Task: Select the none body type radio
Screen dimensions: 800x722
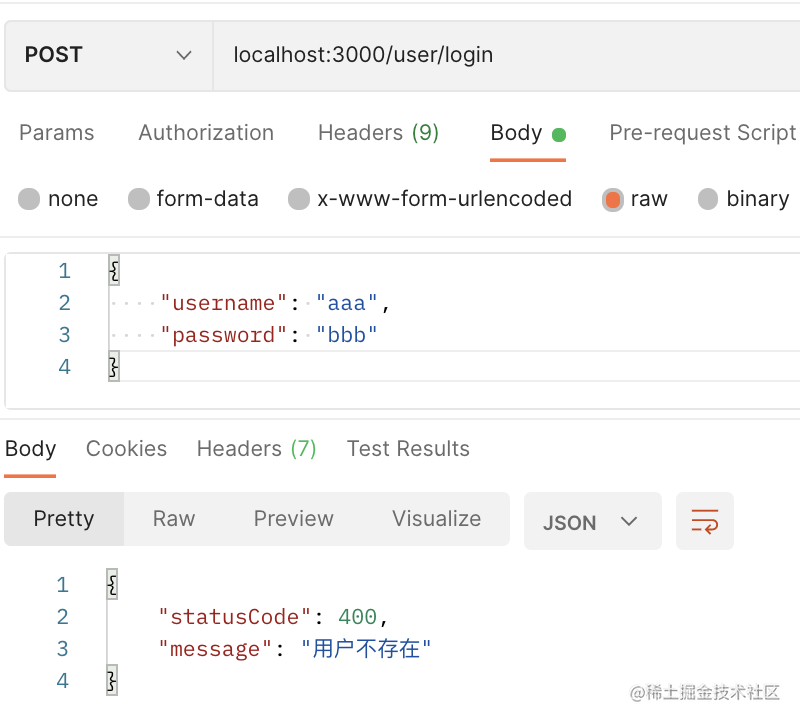Action: coord(30,199)
